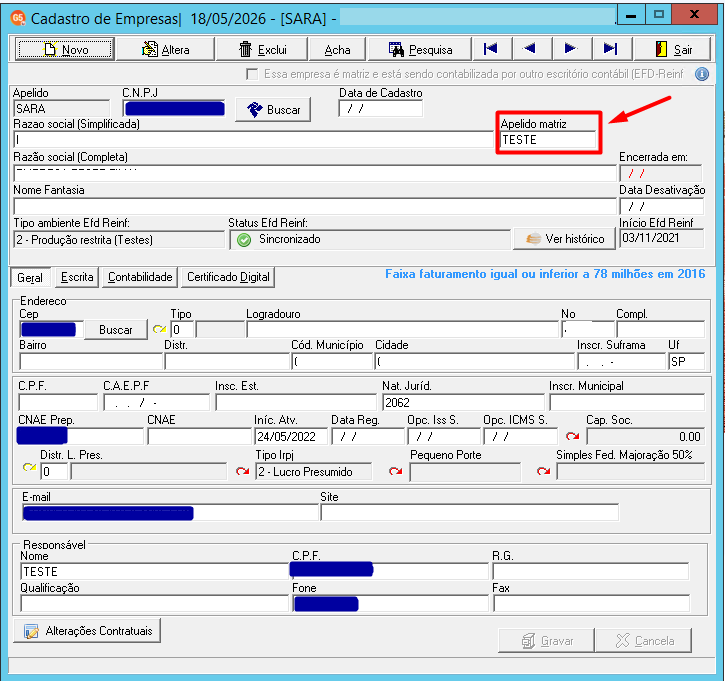Click red arrow selector beside Pequeno Porte
The height and width of the screenshot is (681, 725).
pyautogui.click(x=395, y=472)
